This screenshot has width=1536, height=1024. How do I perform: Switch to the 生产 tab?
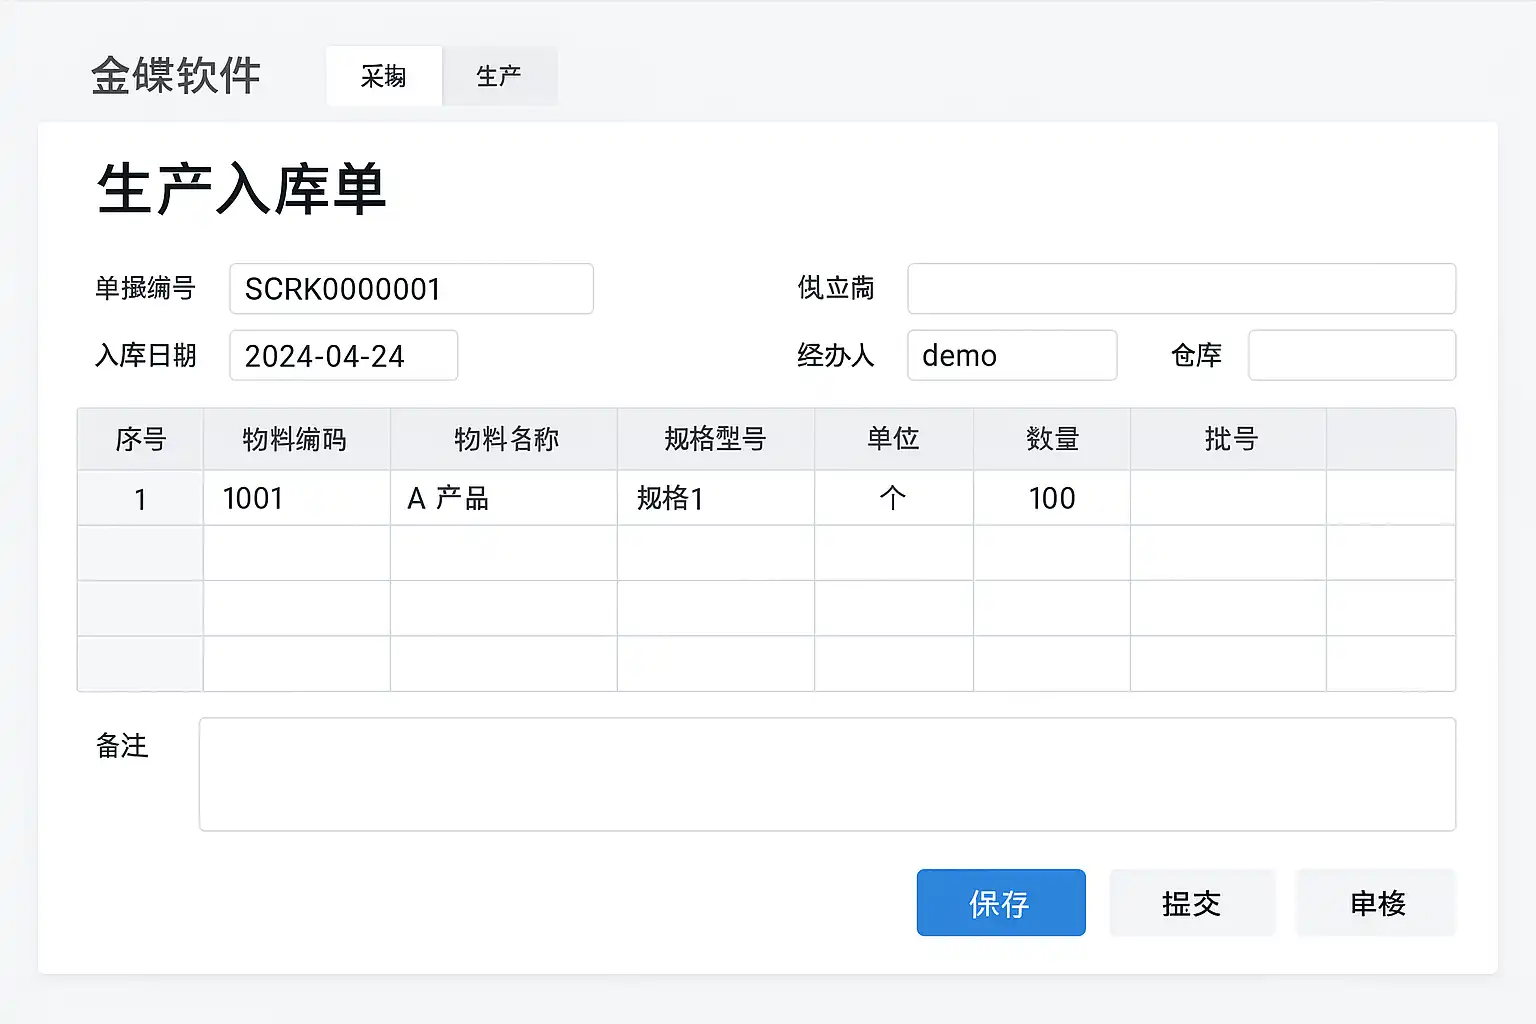point(499,76)
